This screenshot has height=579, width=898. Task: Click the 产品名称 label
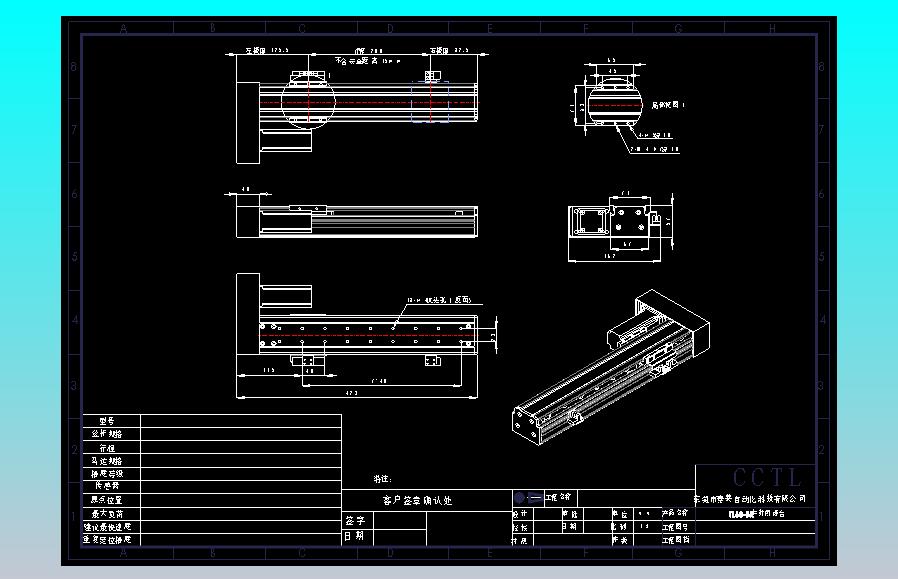tap(675, 513)
